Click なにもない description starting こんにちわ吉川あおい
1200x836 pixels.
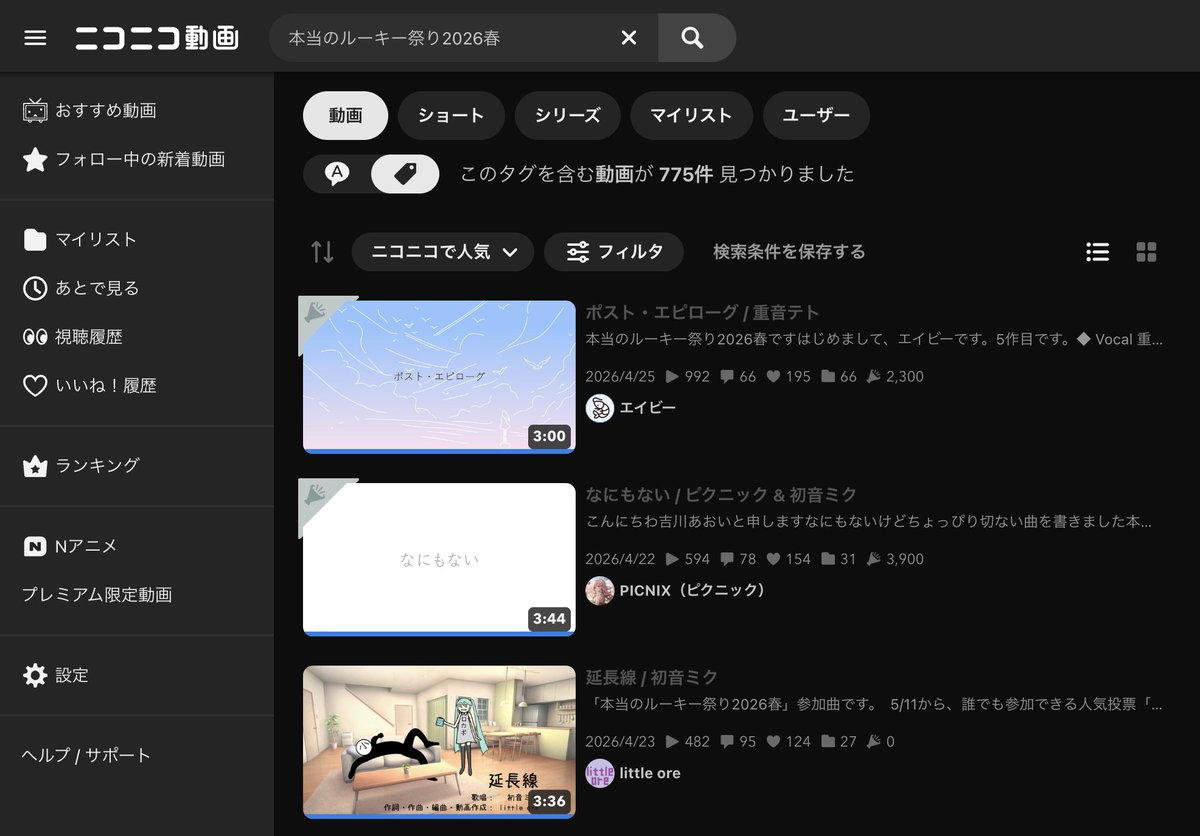(x=869, y=522)
